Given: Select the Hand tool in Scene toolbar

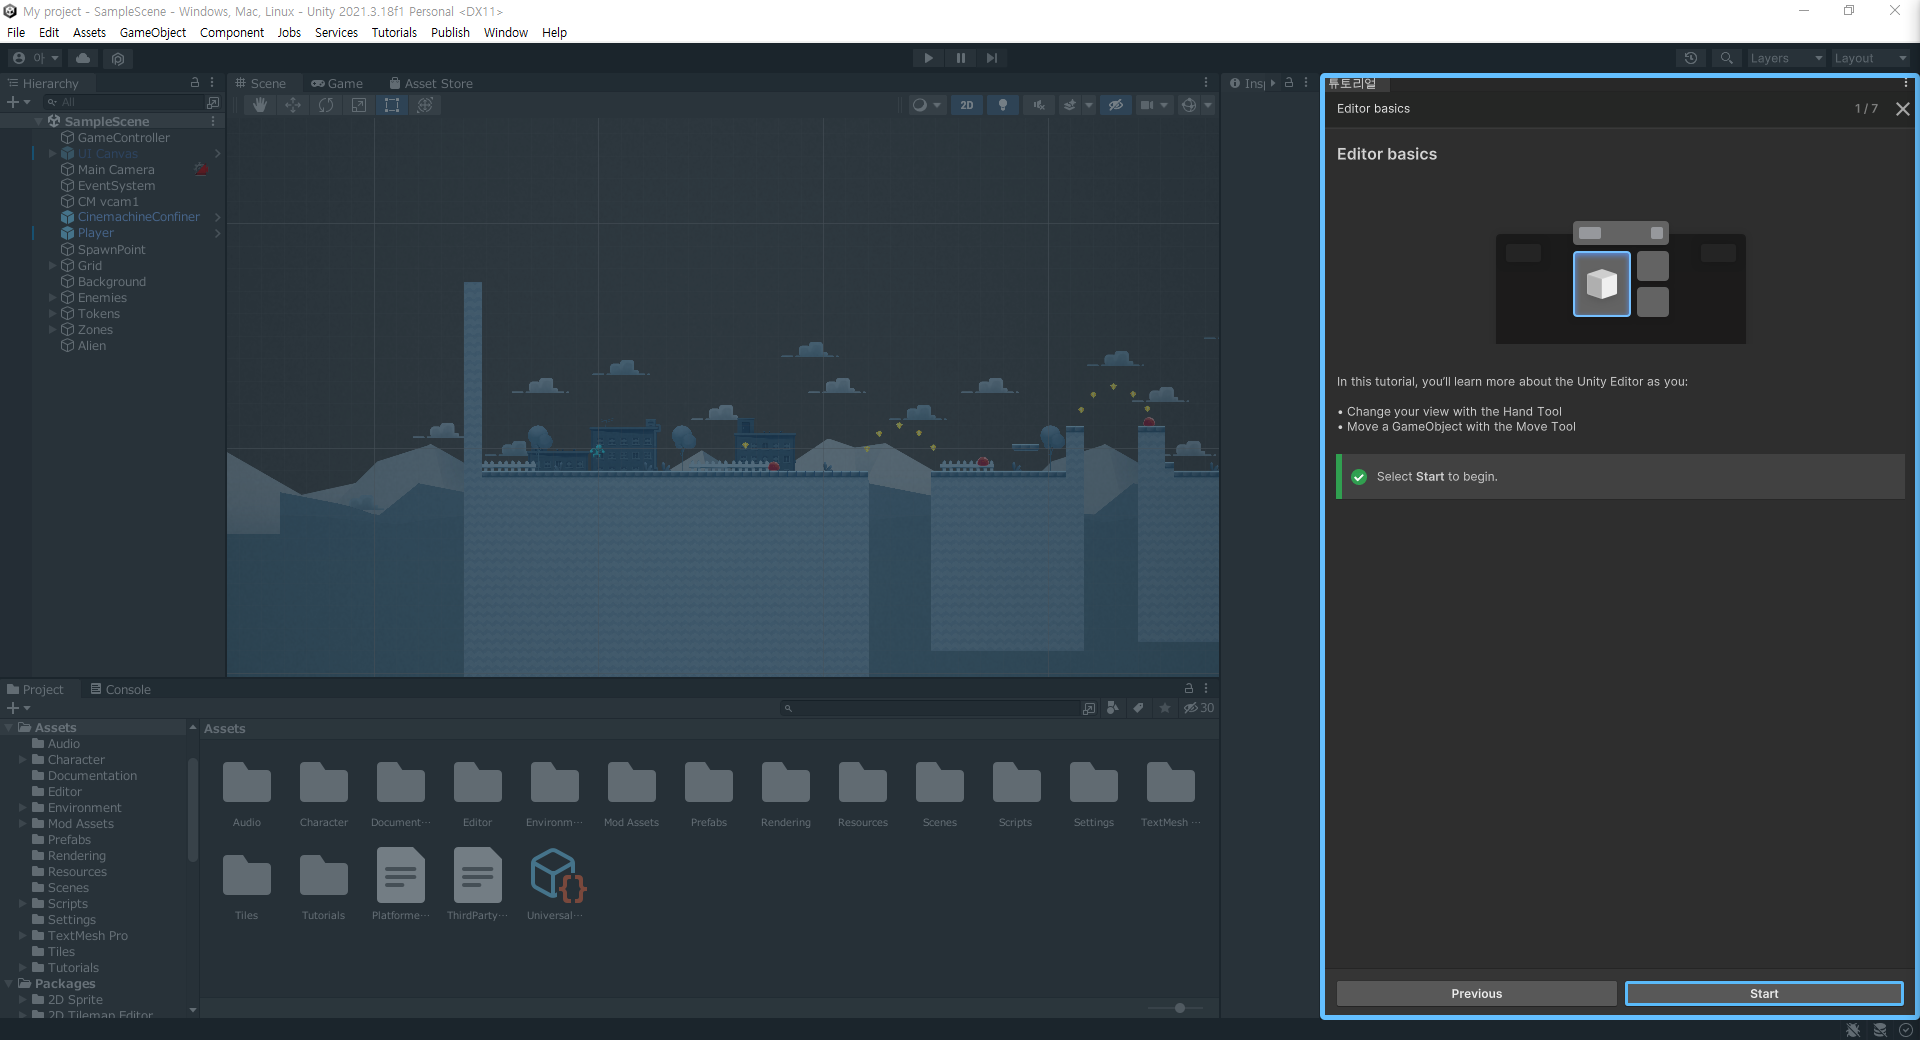Looking at the screenshot, I should click(260, 105).
